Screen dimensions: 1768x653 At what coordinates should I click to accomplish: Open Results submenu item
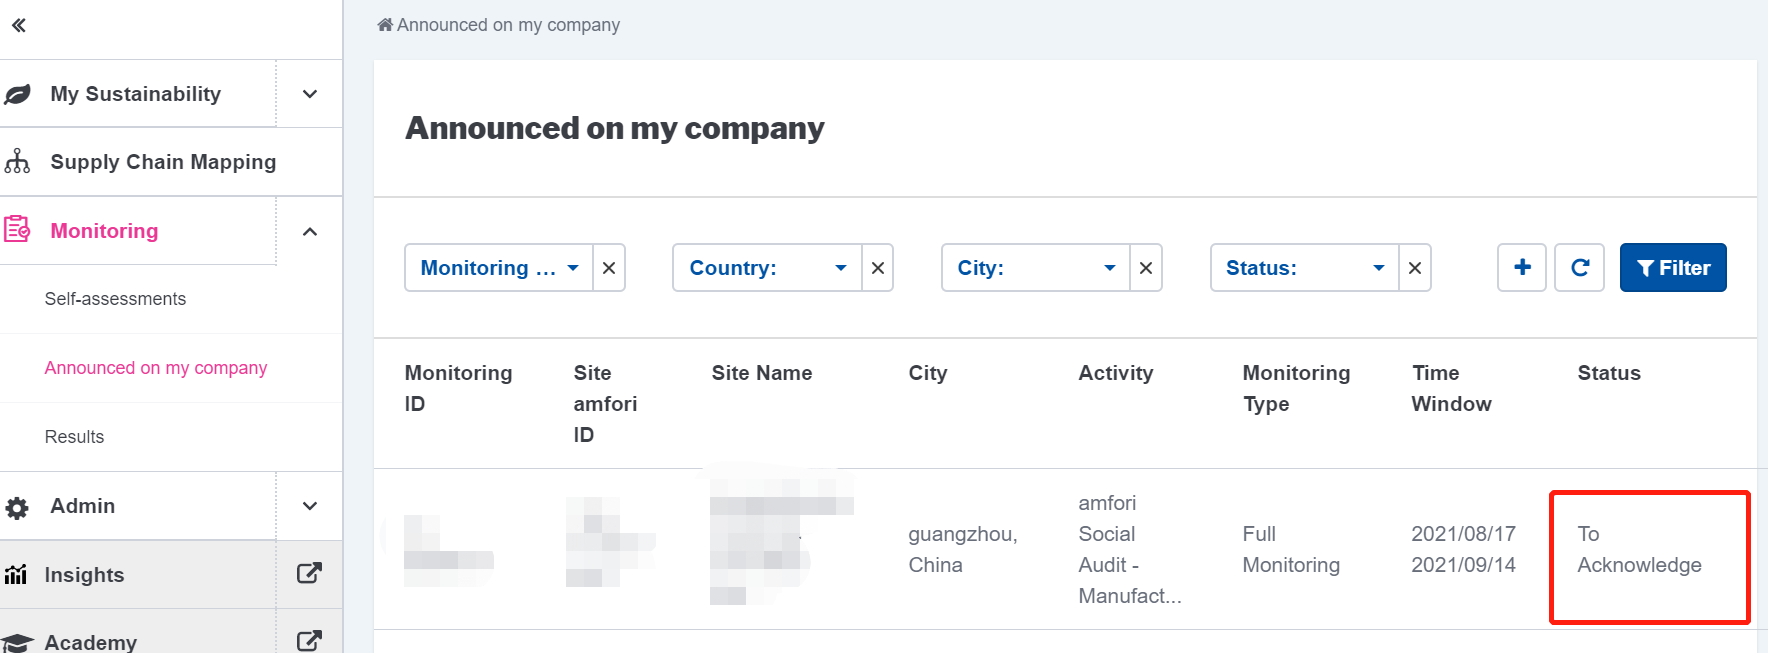pos(74,437)
